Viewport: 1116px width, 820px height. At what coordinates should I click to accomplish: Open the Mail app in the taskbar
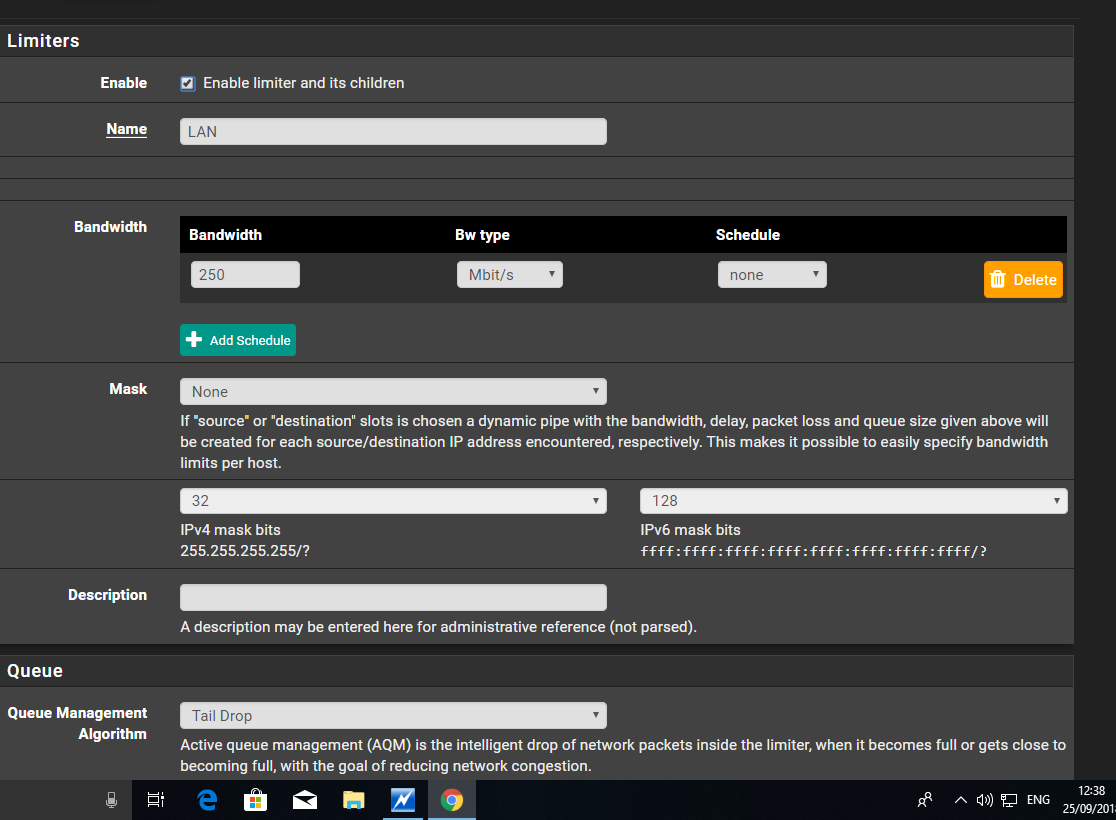pos(304,800)
